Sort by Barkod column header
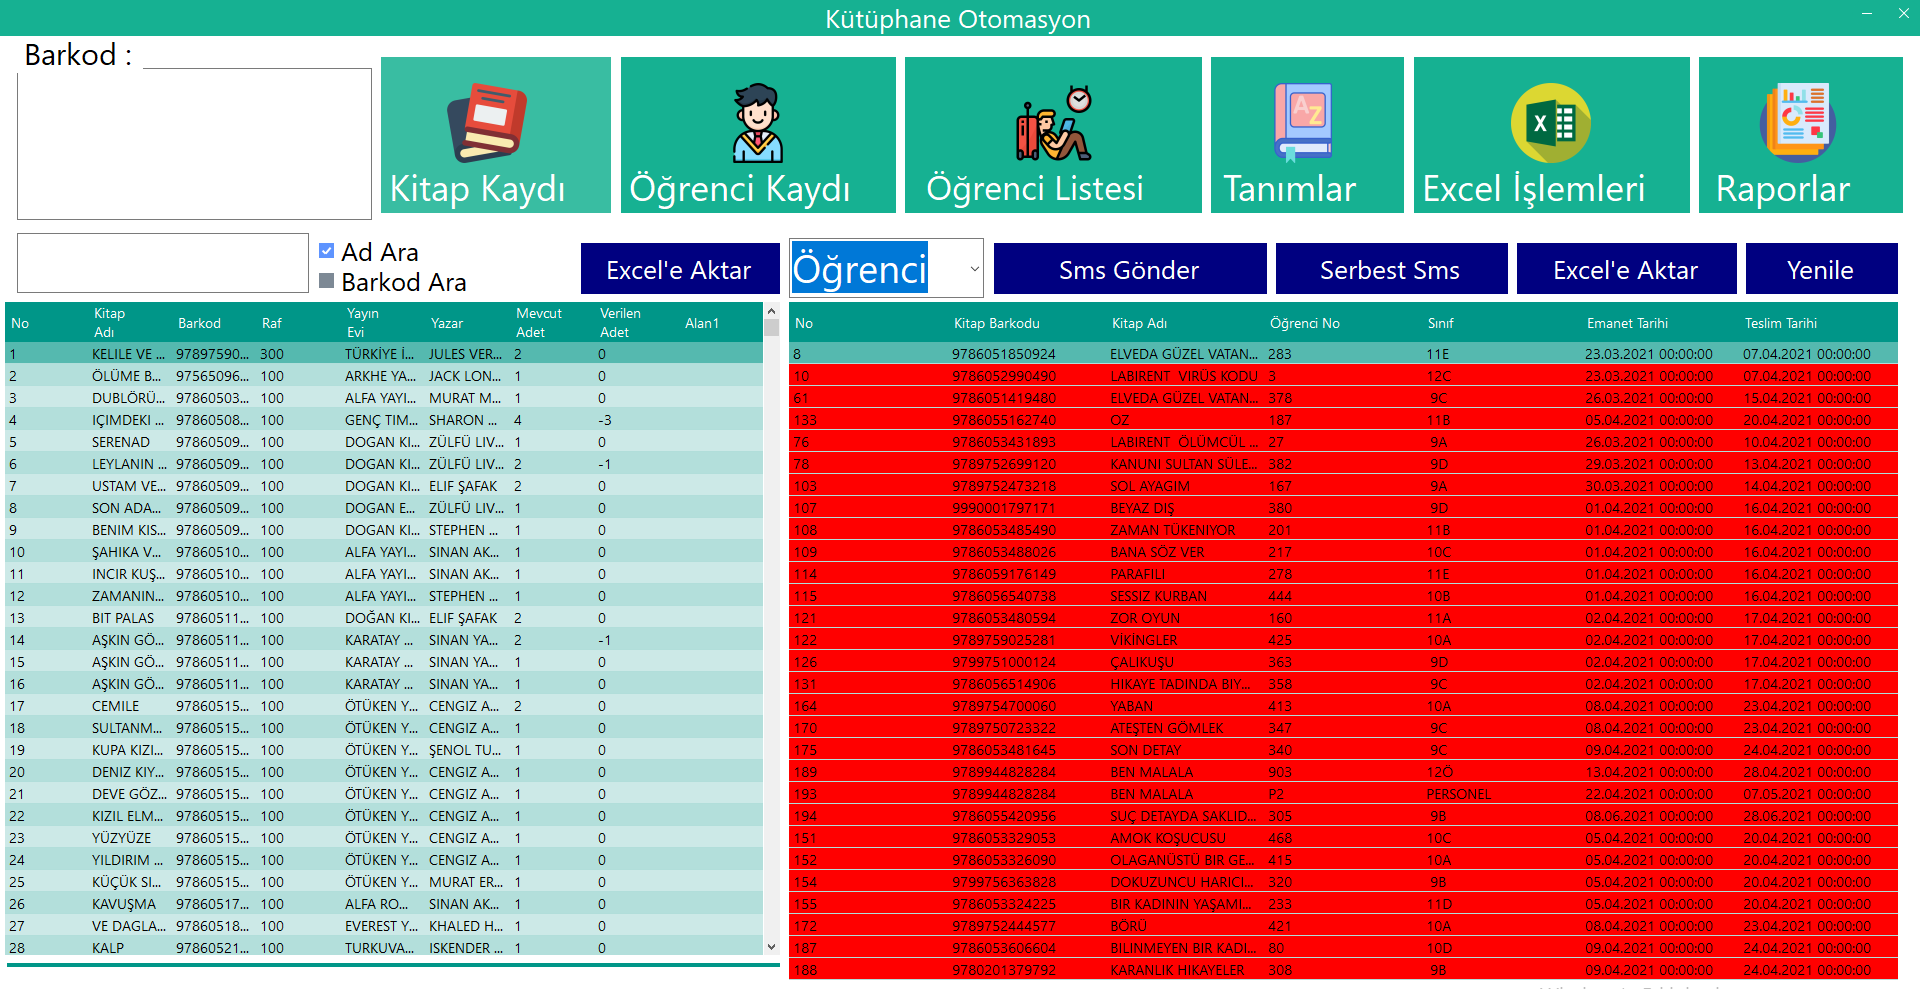 (x=199, y=323)
